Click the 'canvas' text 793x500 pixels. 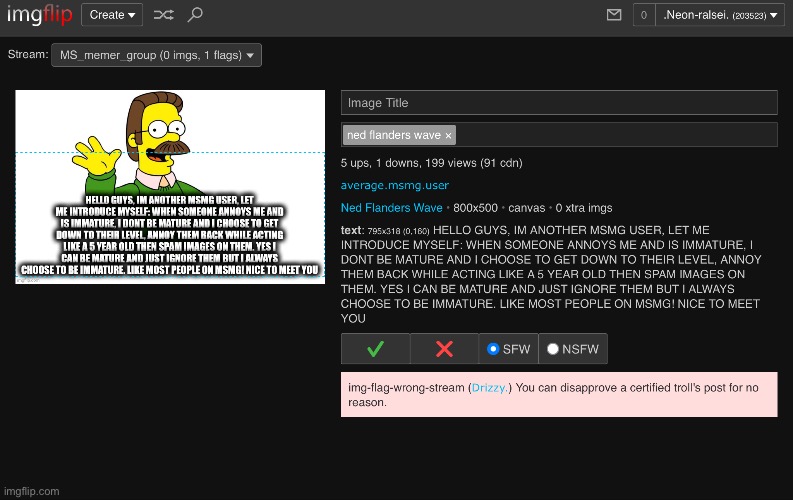pos(526,208)
